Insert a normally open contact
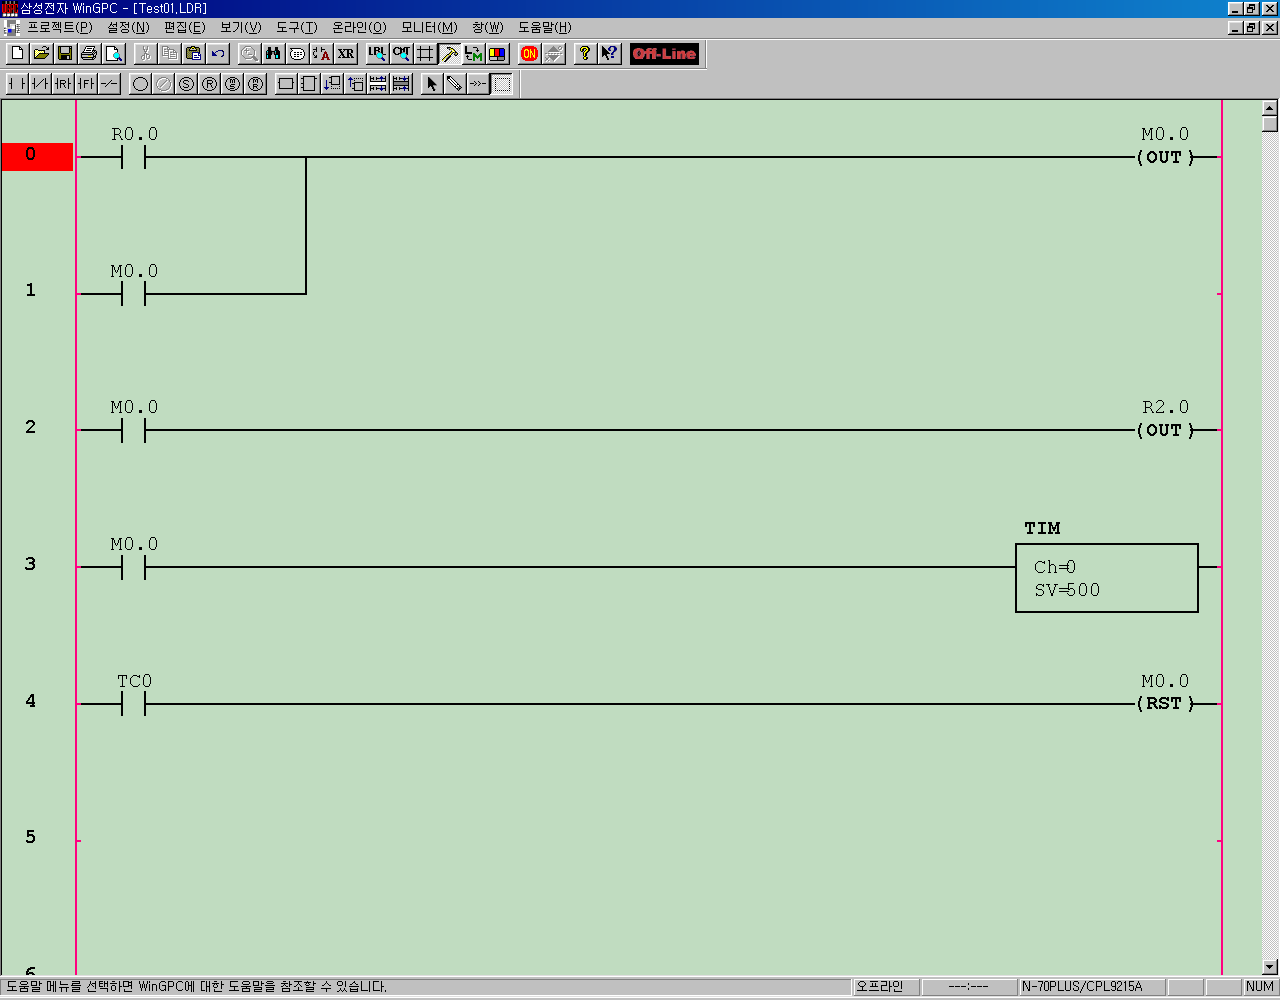 point(17,84)
